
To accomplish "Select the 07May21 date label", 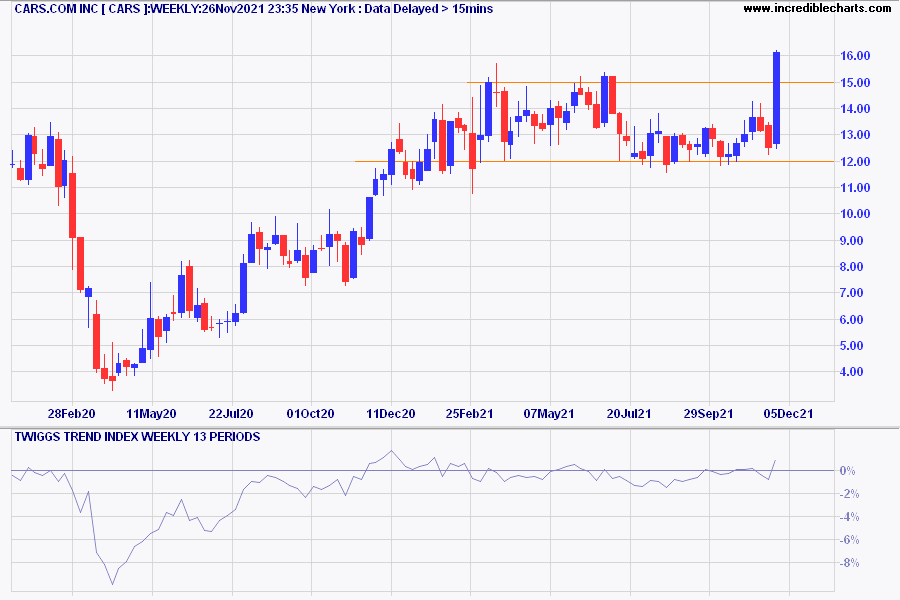I will (x=549, y=413).
